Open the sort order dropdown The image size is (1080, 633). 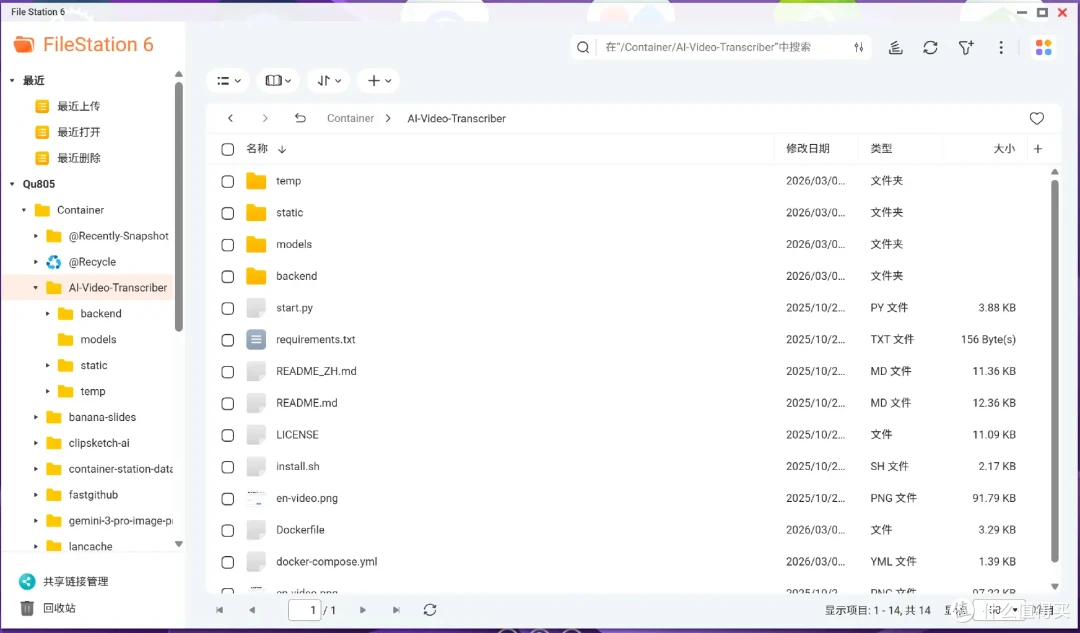[329, 81]
